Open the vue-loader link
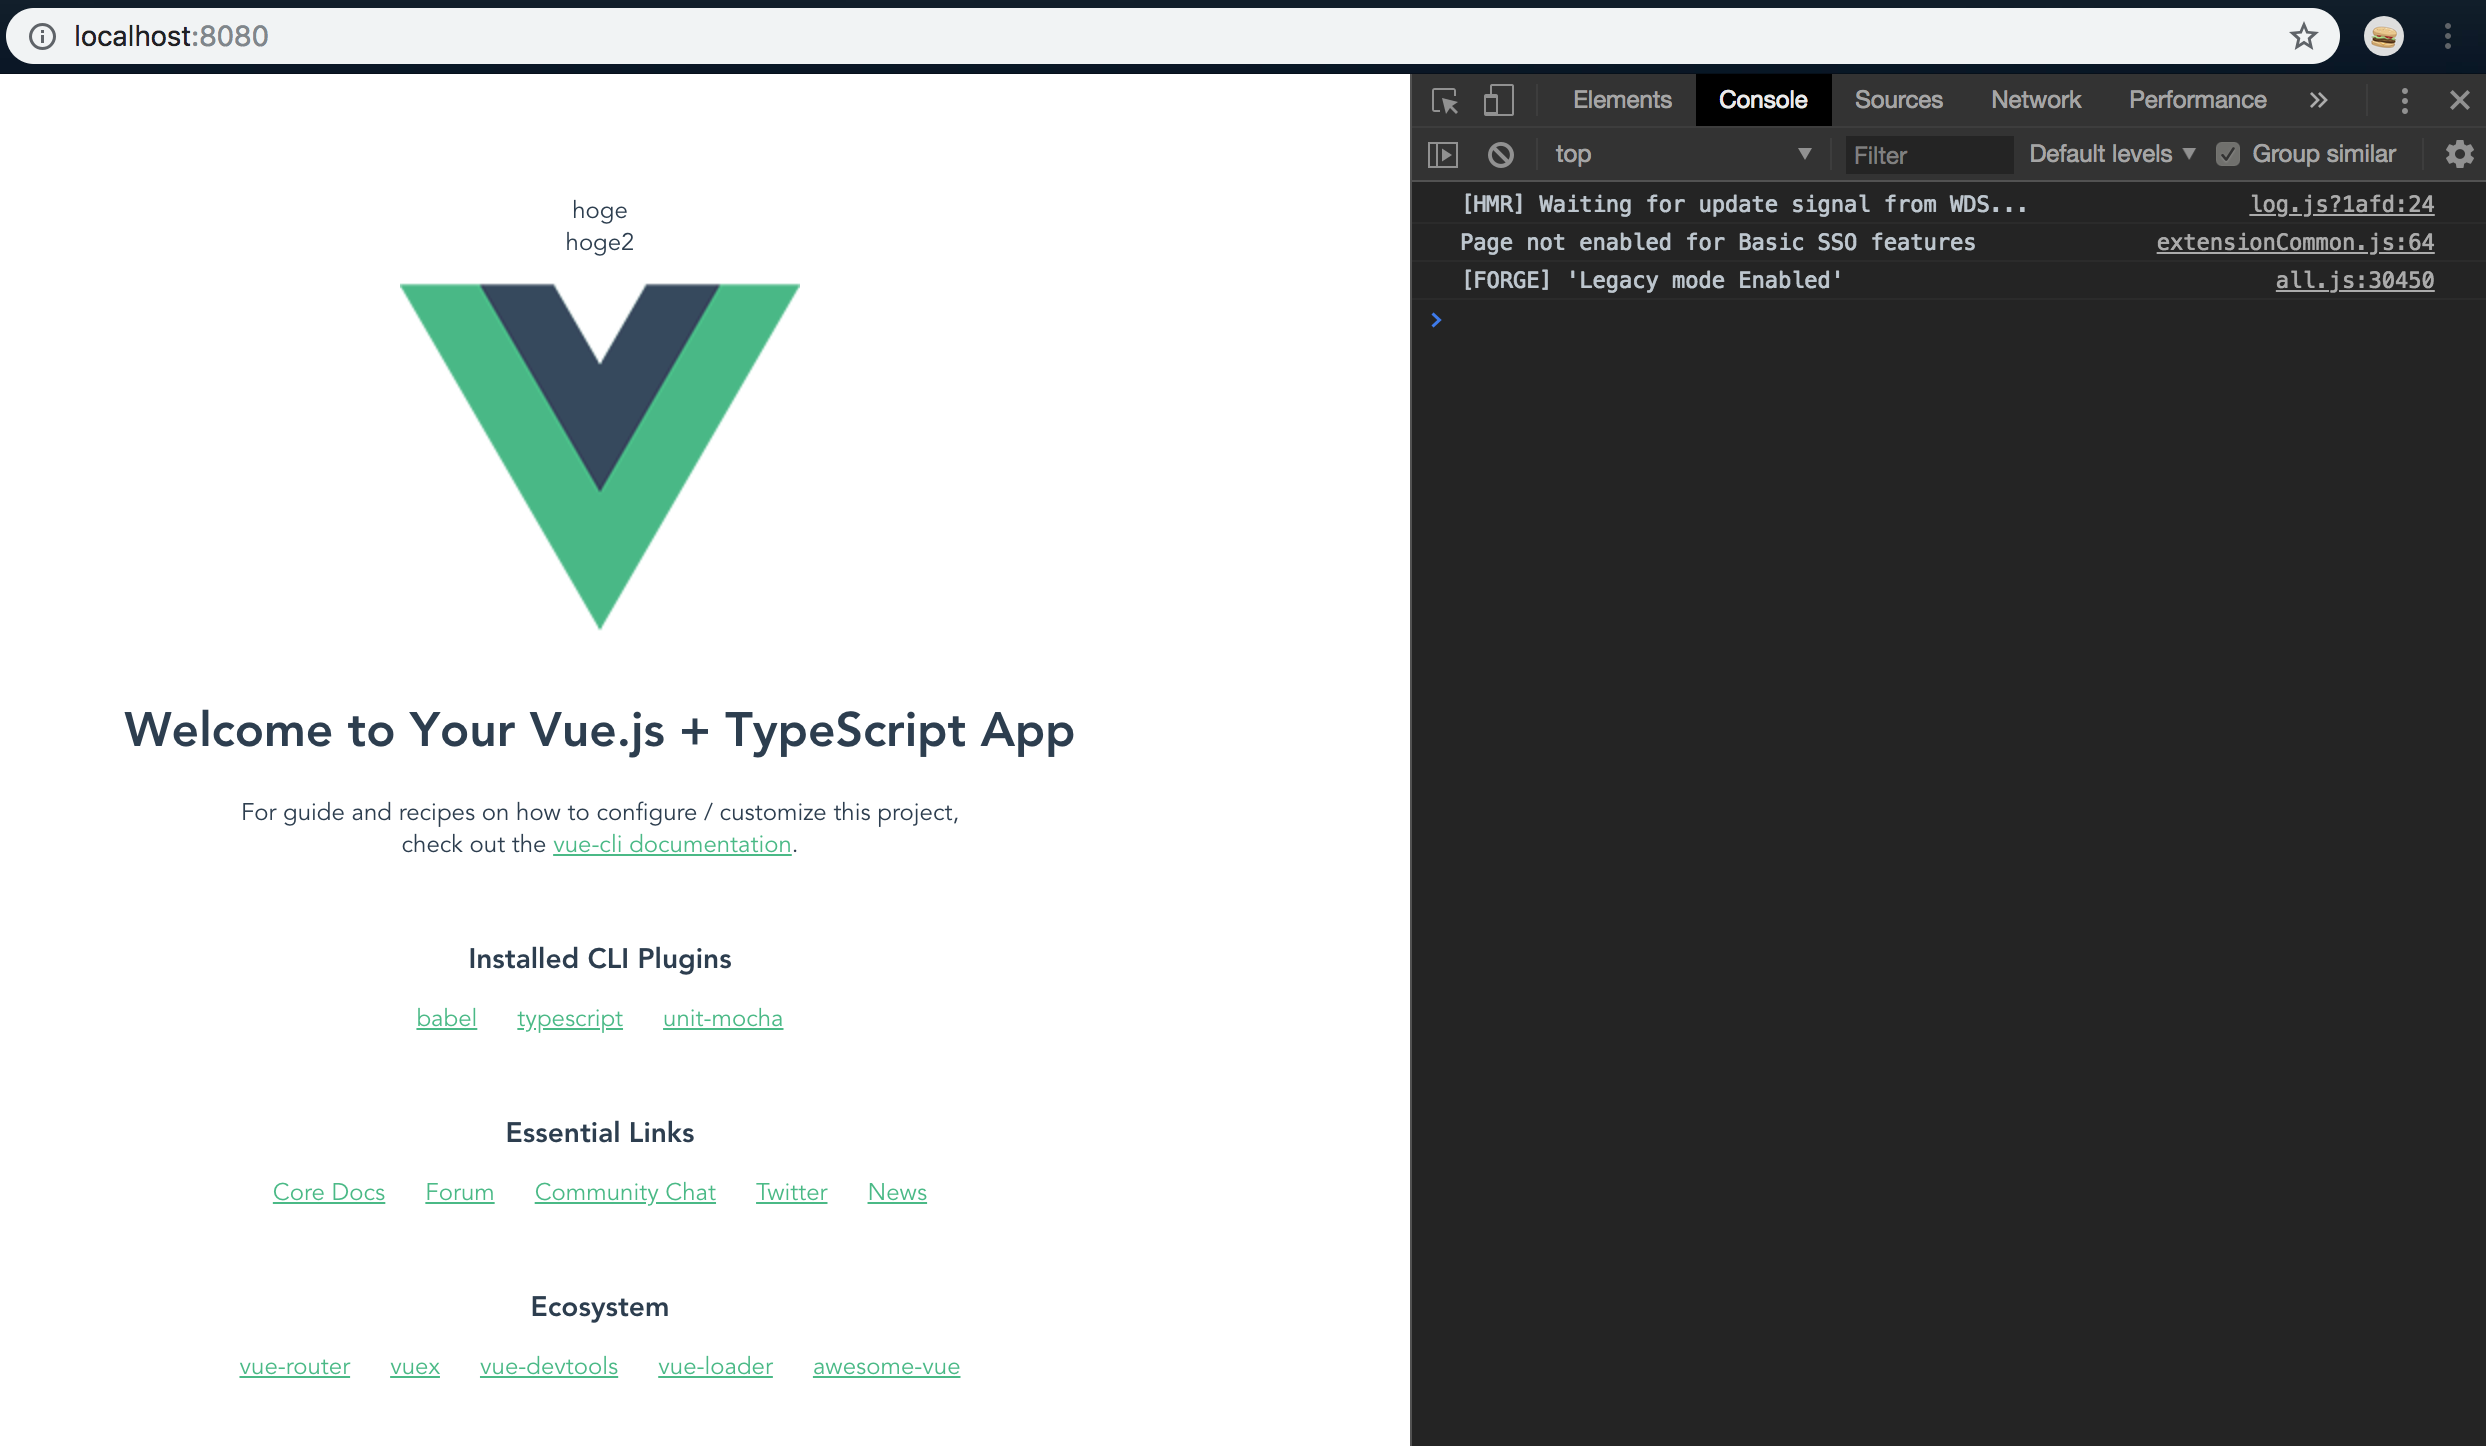The width and height of the screenshot is (2486, 1446). (716, 1366)
